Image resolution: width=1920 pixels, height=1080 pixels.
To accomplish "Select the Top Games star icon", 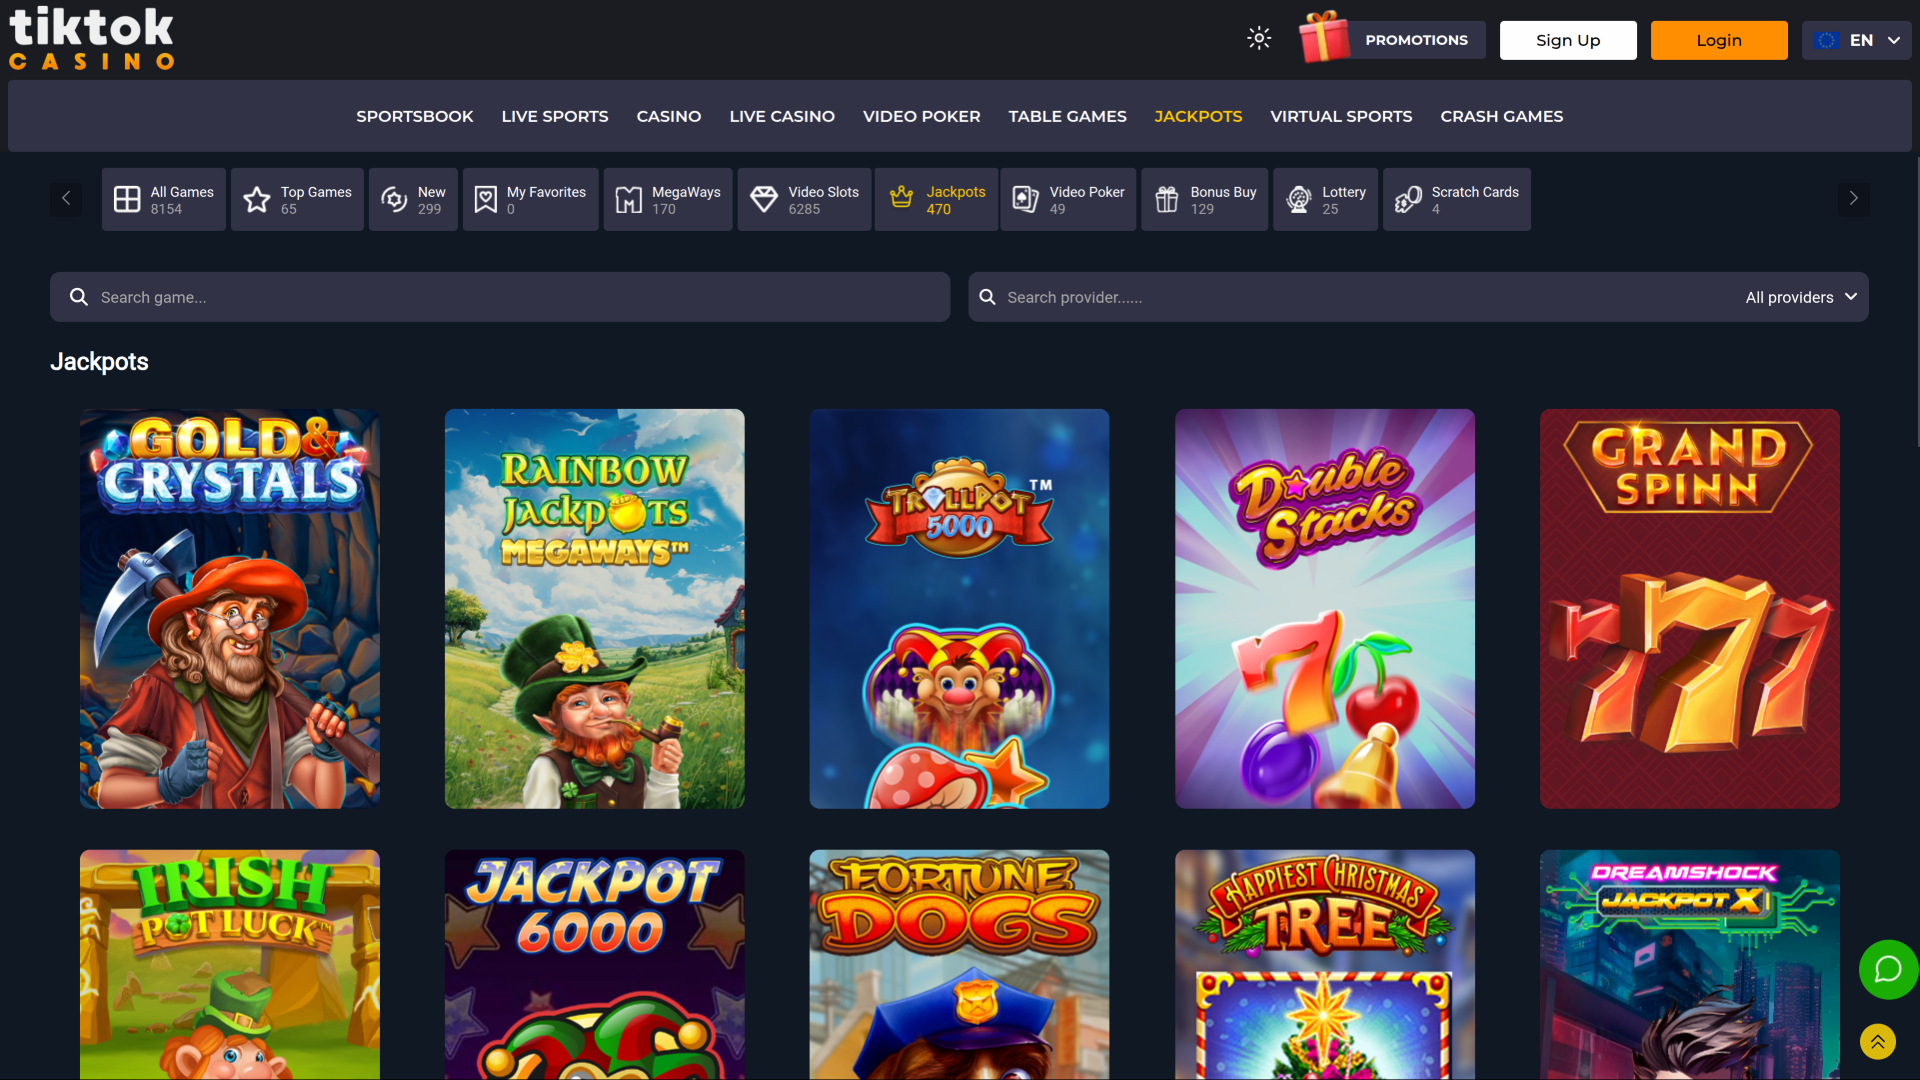I will tap(257, 199).
